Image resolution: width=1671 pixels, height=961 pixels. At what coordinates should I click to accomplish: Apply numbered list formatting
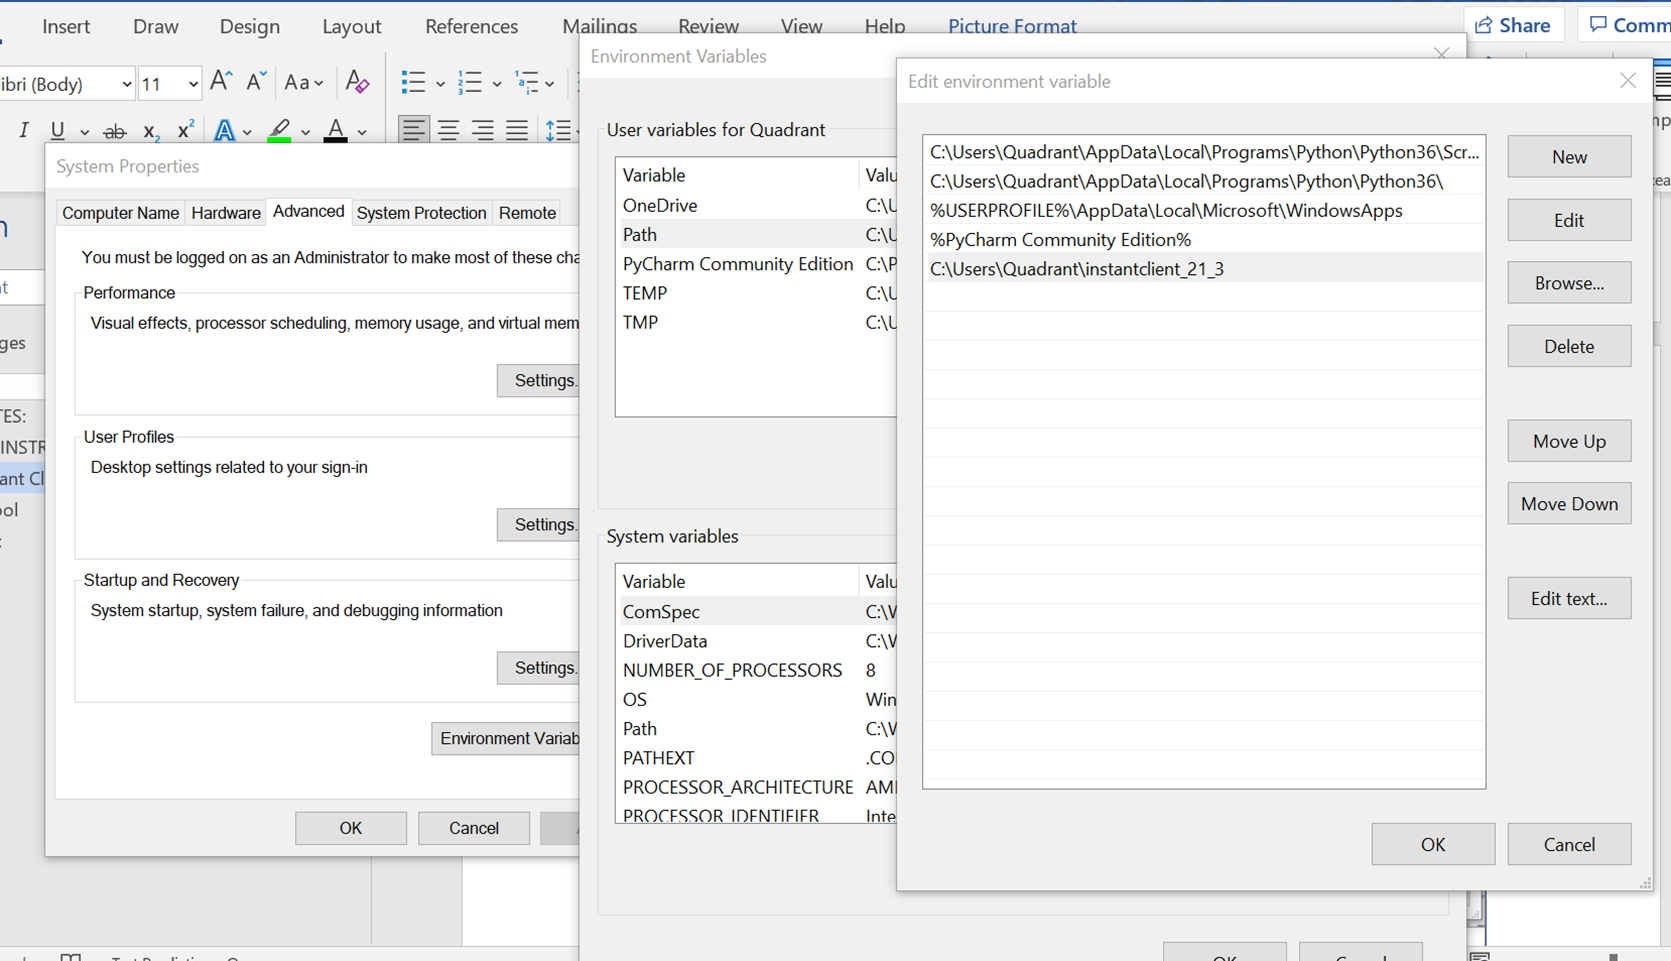pyautogui.click(x=469, y=83)
